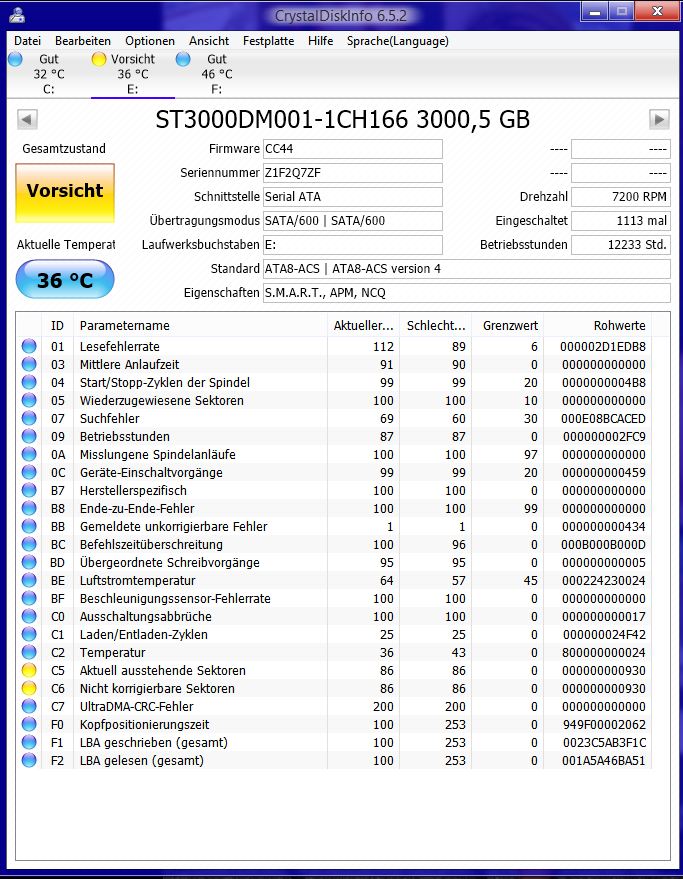Click status icon of Übergeordnete Schreibvorgänge row

coord(29,562)
